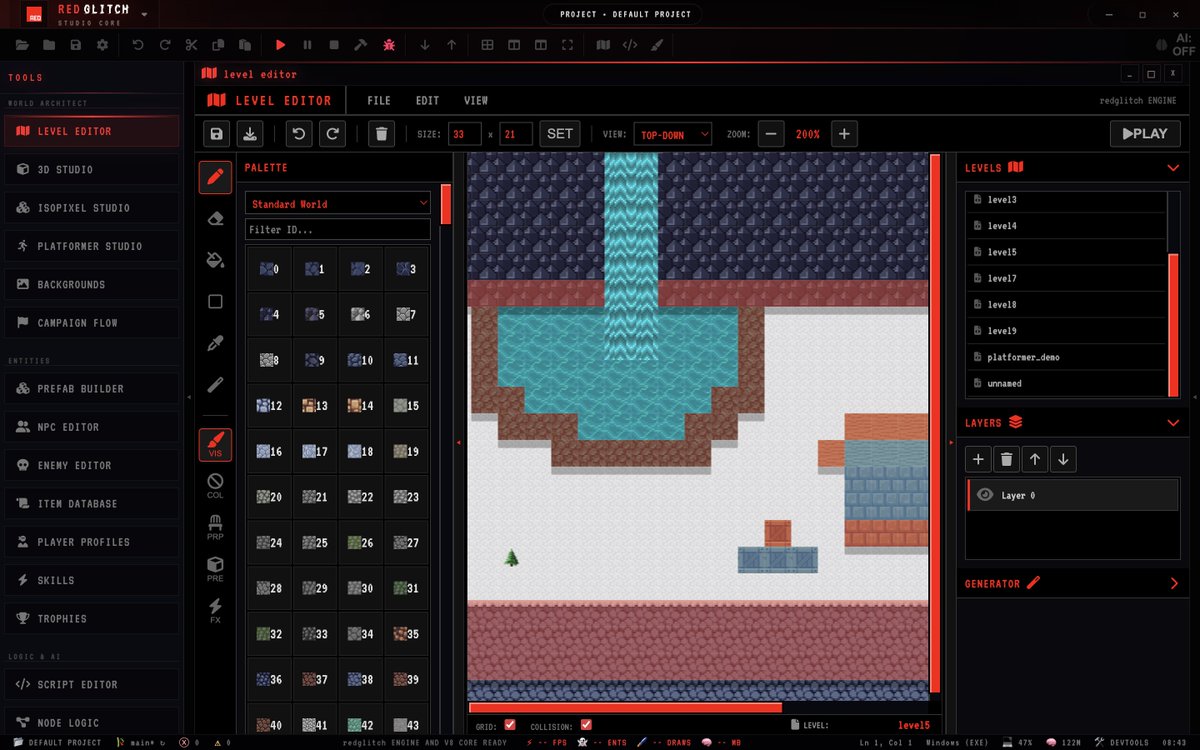1200x750 pixels.
Task: Open the VIEW menu
Action: click(476, 101)
